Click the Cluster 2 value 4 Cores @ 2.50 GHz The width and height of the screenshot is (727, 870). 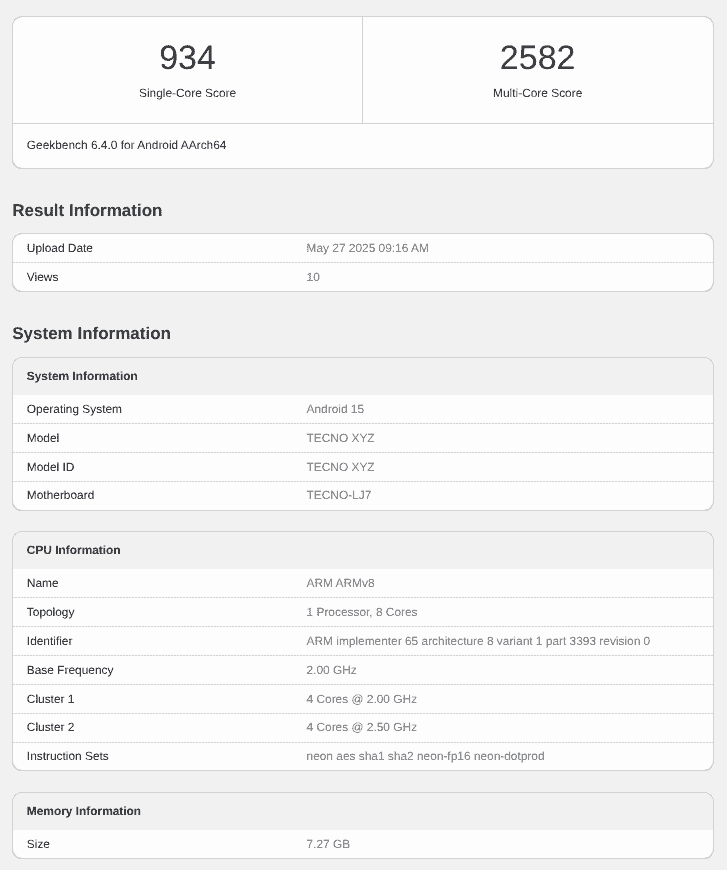[361, 727]
